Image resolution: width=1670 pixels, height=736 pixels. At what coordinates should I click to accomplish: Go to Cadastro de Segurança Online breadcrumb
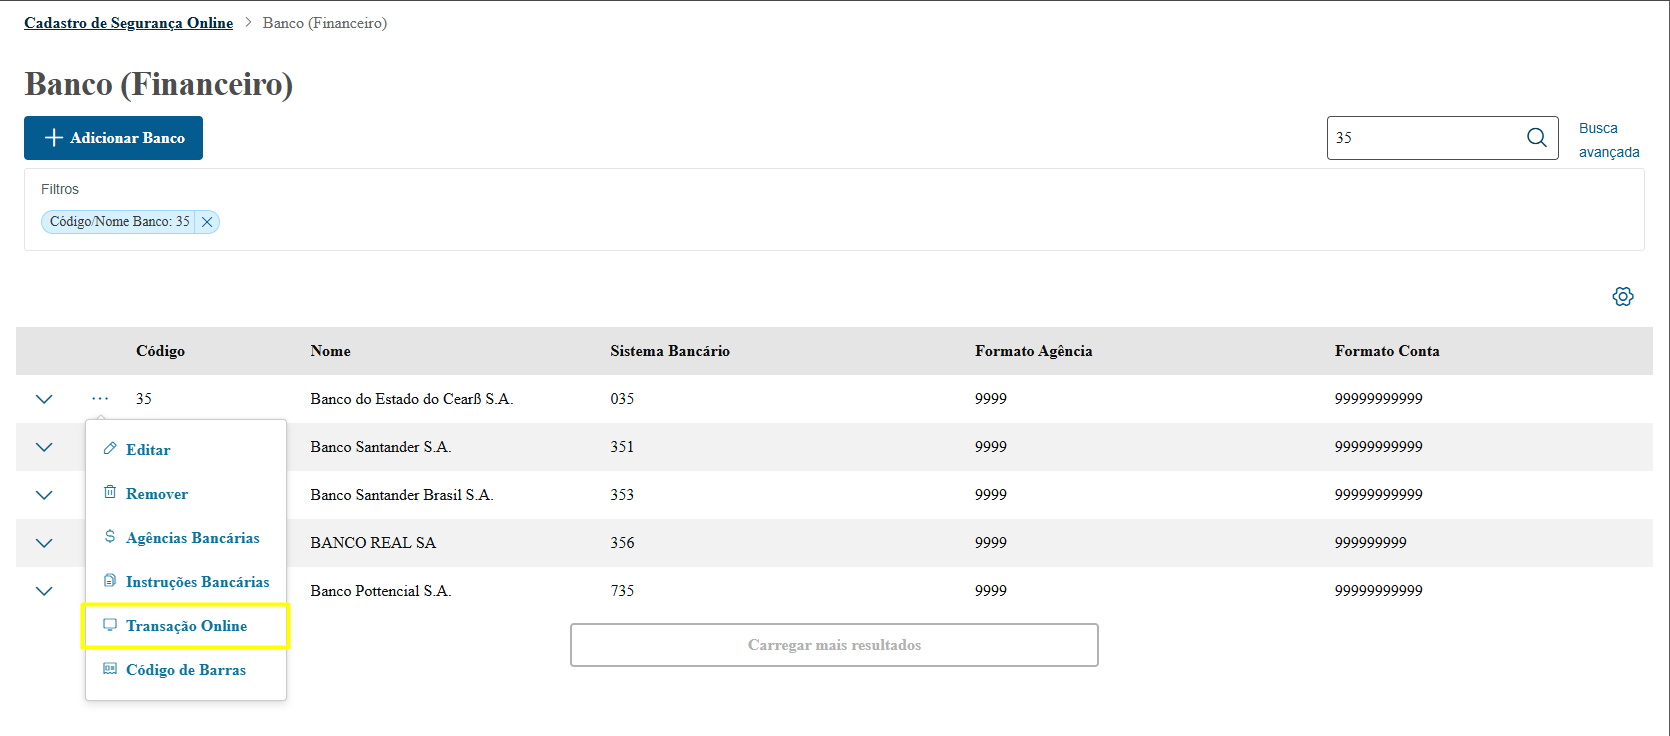128,23
